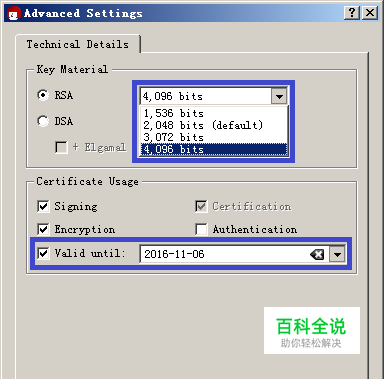The height and width of the screenshot is (379, 385).
Task: Toggle the Encryption checkbox
Action: 43,229
